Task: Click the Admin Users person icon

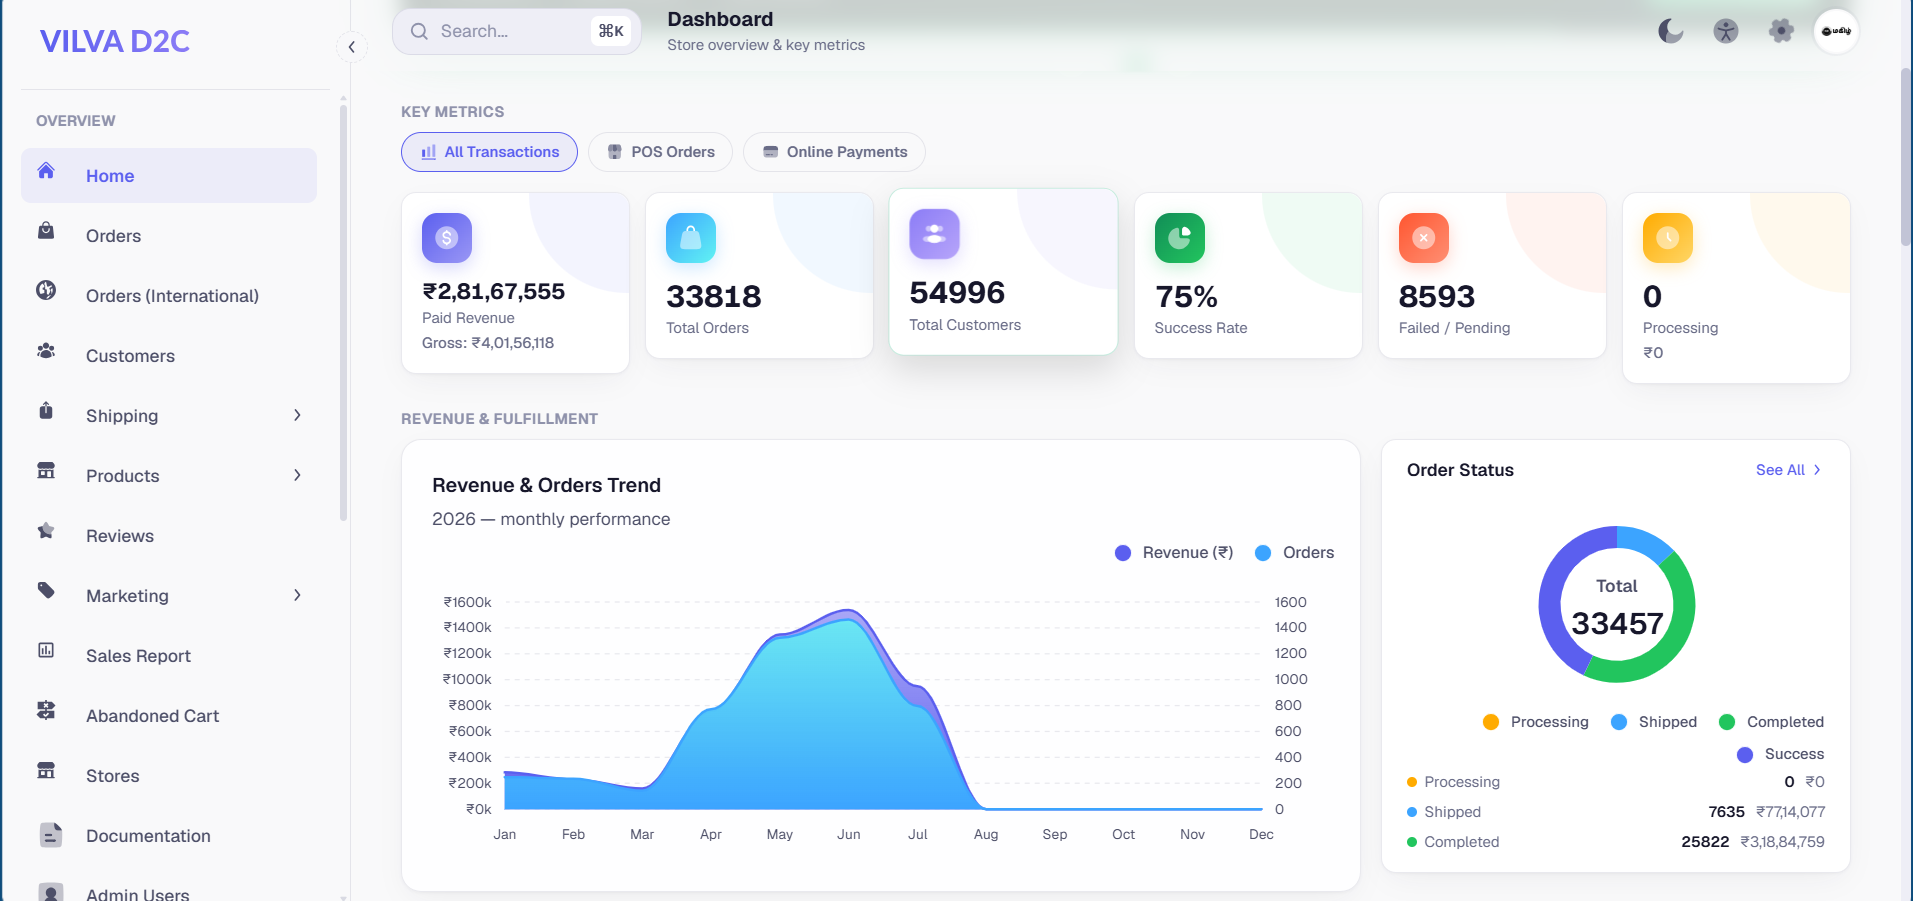Action: tap(51, 891)
